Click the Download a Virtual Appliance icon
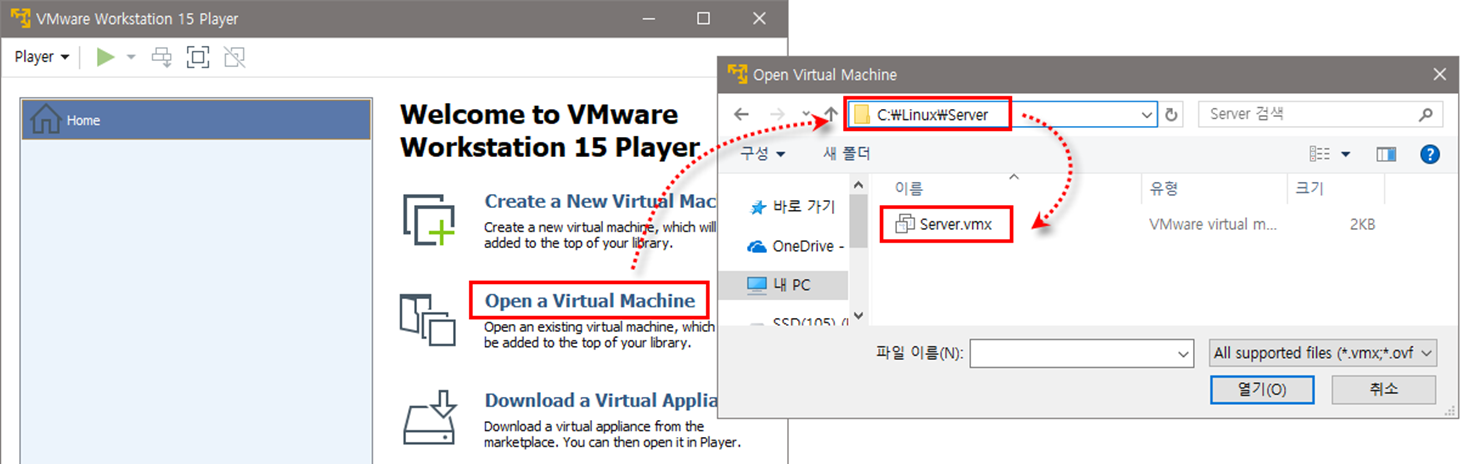This screenshot has width=1463, height=464. point(428,418)
